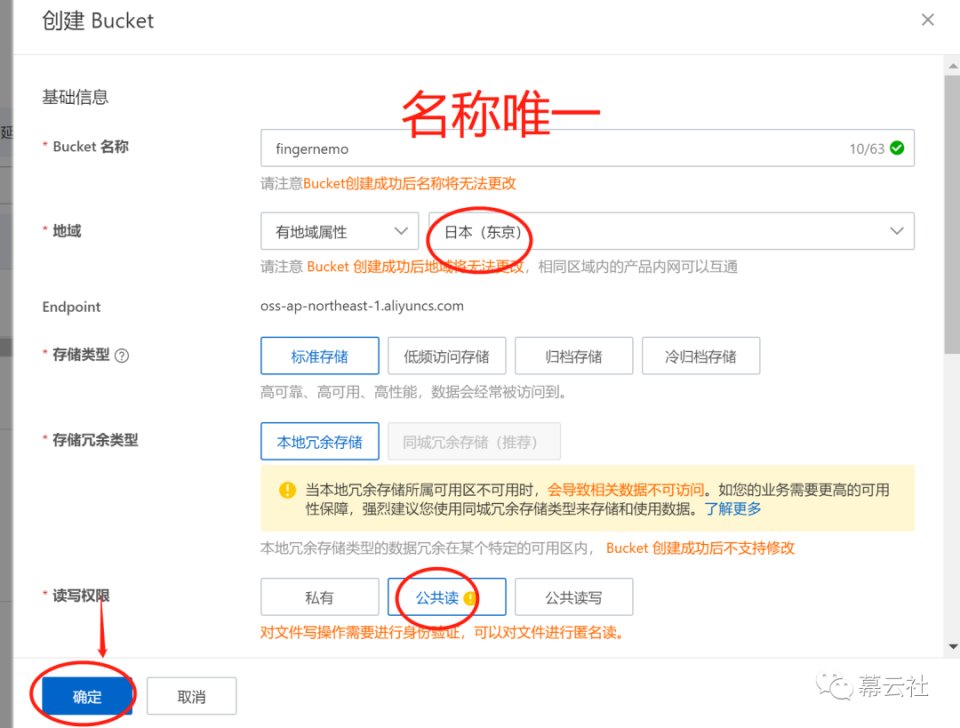The image size is (960, 728).
Task: Click the info icon in the yellow warning banner
Action: (x=286, y=490)
